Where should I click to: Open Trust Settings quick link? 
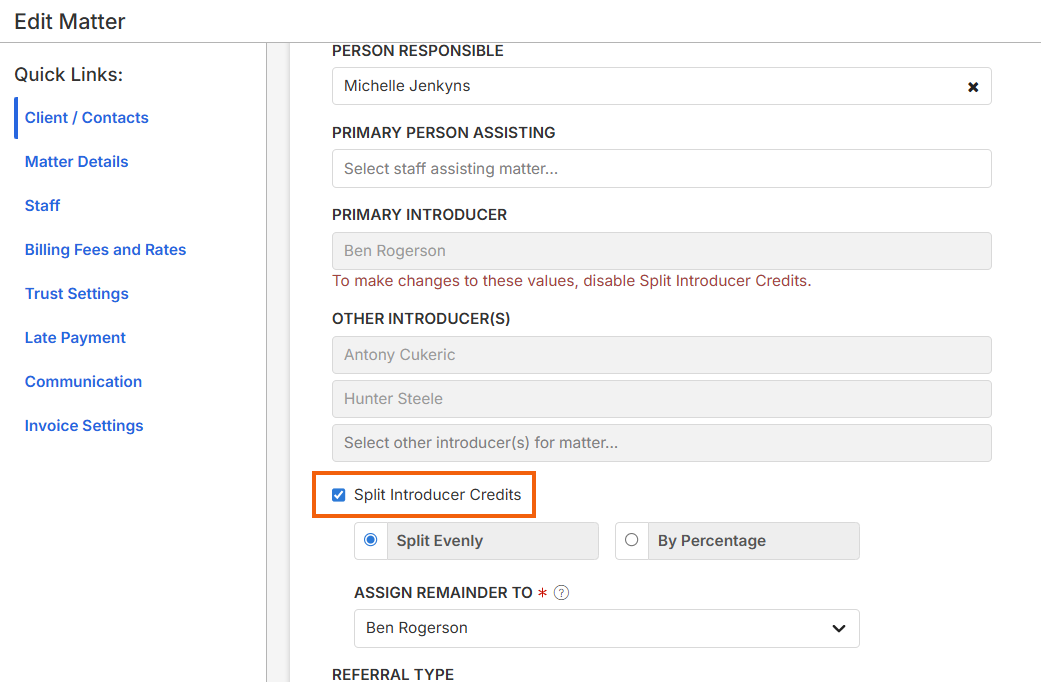click(x=76, y=294)
